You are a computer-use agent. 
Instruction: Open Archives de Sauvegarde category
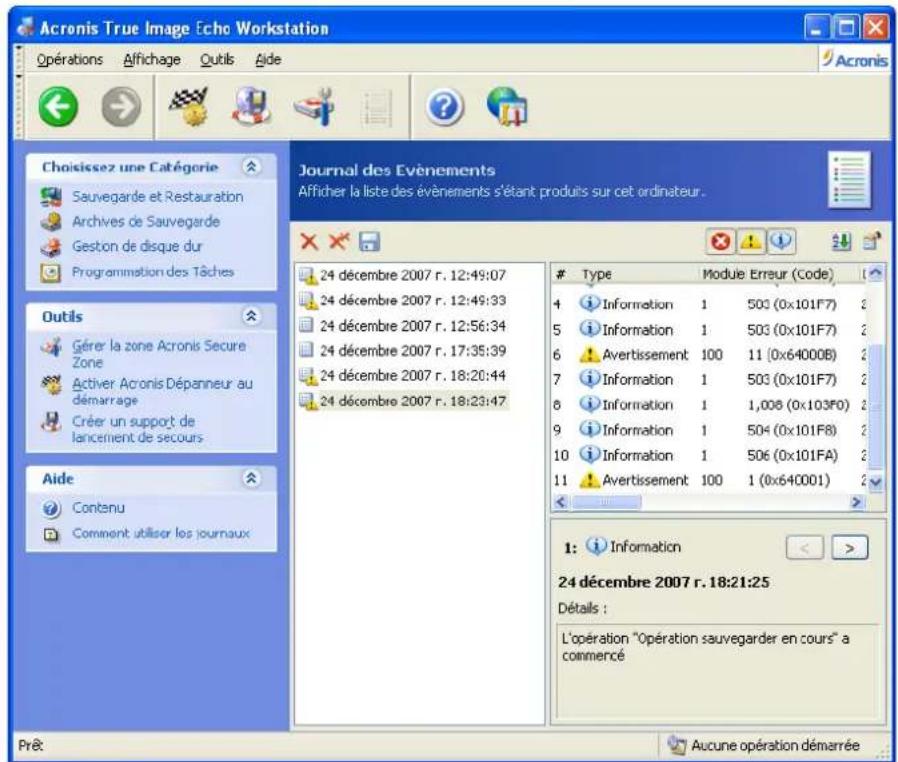point(145,222)
